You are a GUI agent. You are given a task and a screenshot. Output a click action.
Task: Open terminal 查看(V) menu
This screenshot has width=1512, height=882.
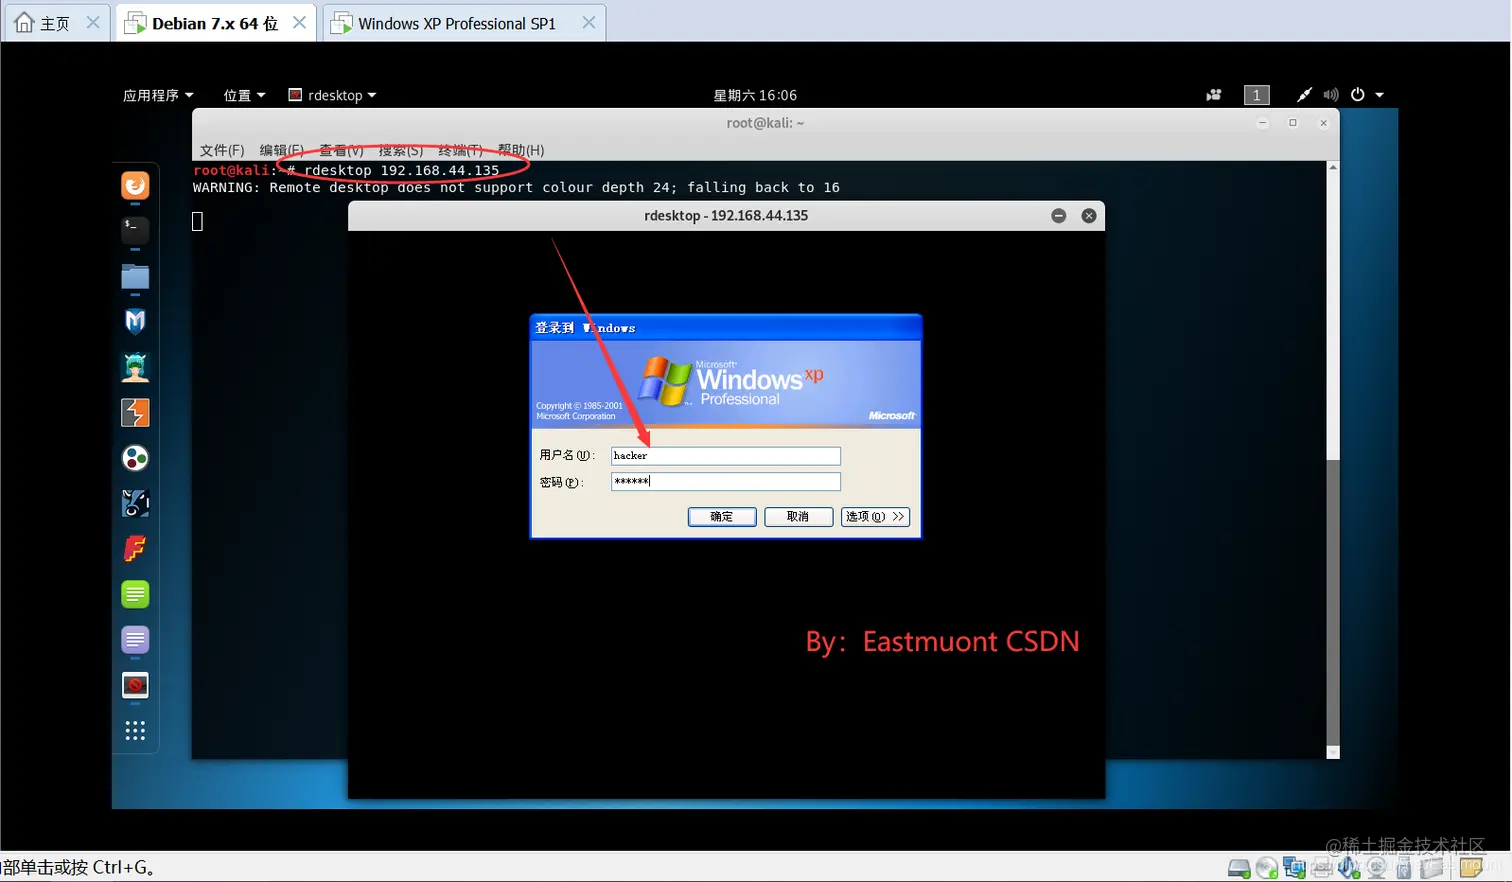pos(341,150)
